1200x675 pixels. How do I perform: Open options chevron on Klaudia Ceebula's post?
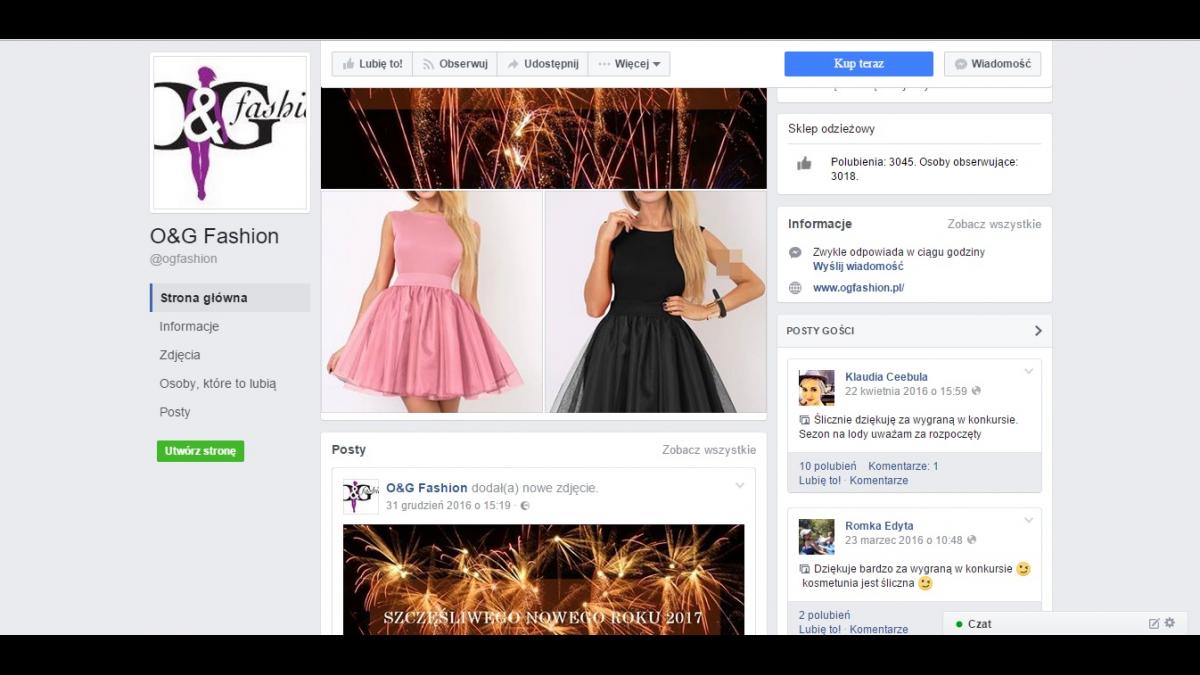pyautogui.click(x=1028, y=372)
